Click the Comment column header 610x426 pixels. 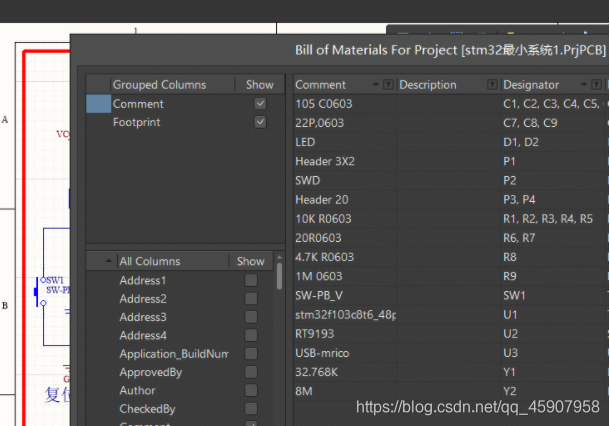(320, 85)
